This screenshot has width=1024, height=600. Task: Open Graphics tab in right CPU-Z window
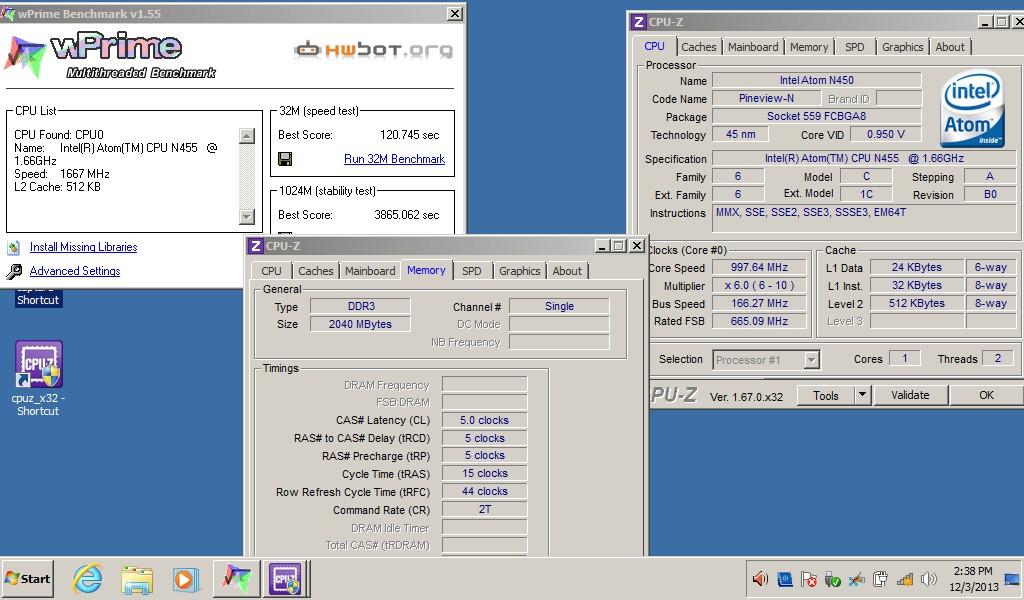[902, 47]
